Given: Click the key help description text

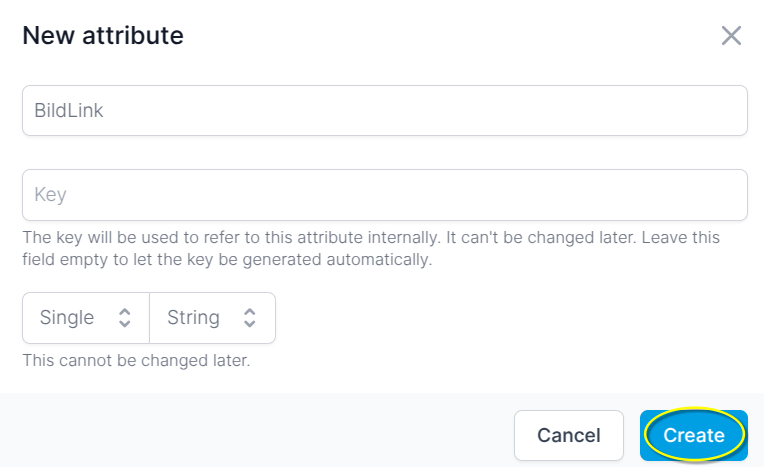Looking at the screenshot, I should point(371,248).
